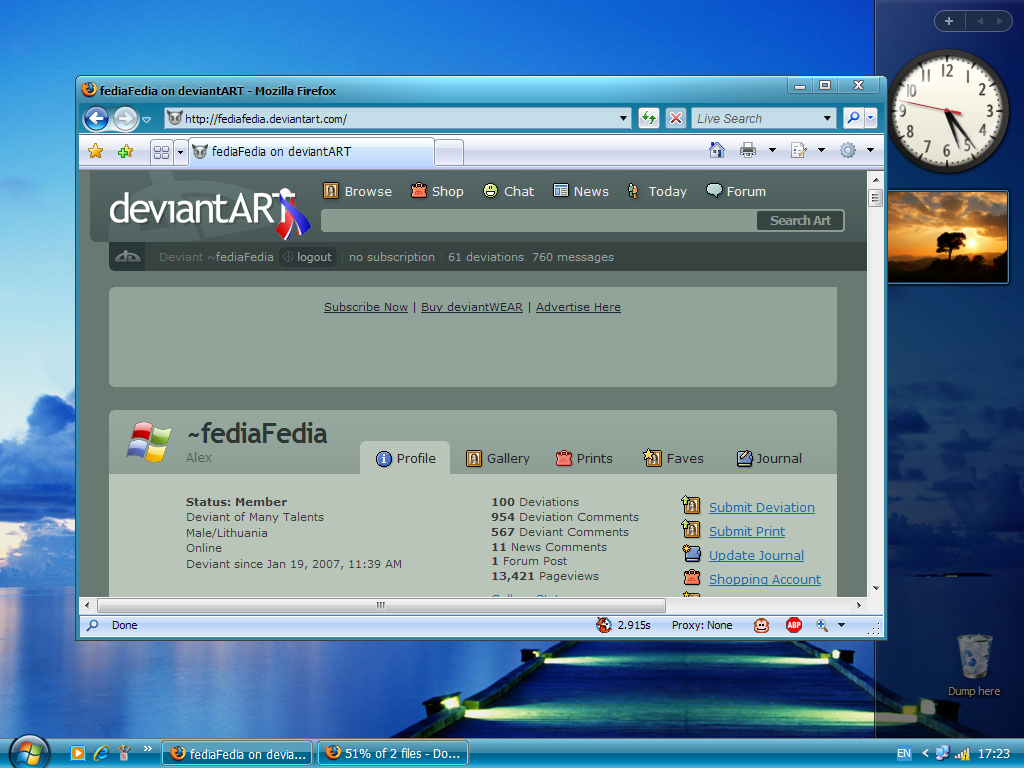Switch to the Journal tab
Image resolution: width=1024 pixels, height=768 pixels.
point(769,458)
